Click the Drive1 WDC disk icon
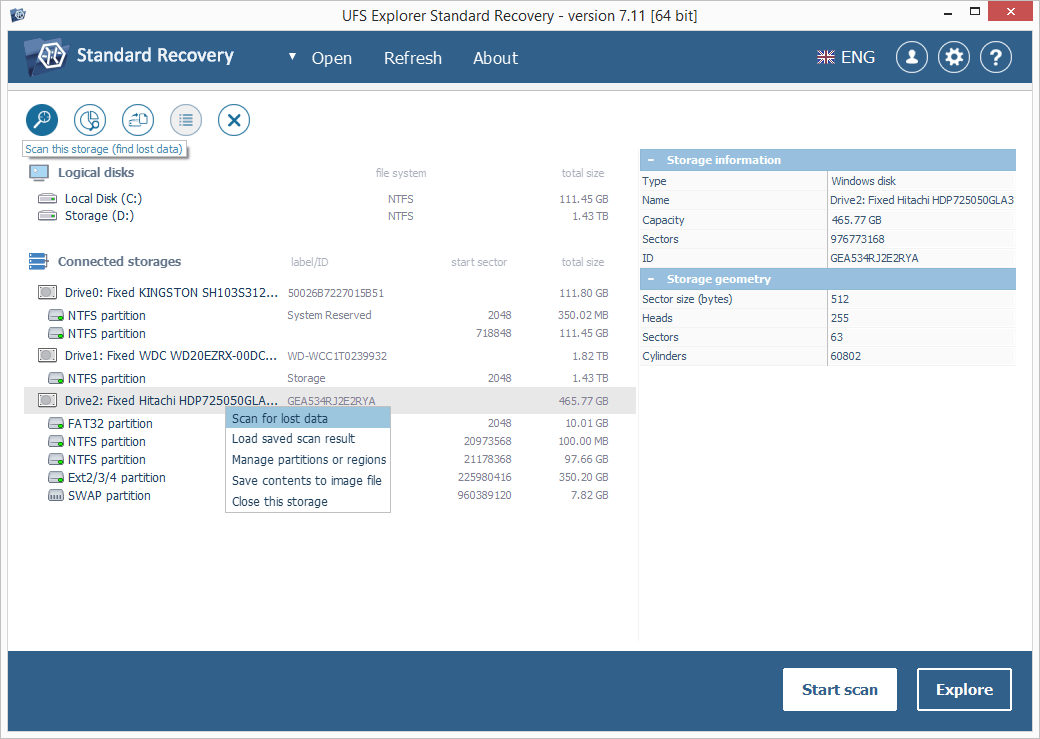 click(x=47, y=356)
